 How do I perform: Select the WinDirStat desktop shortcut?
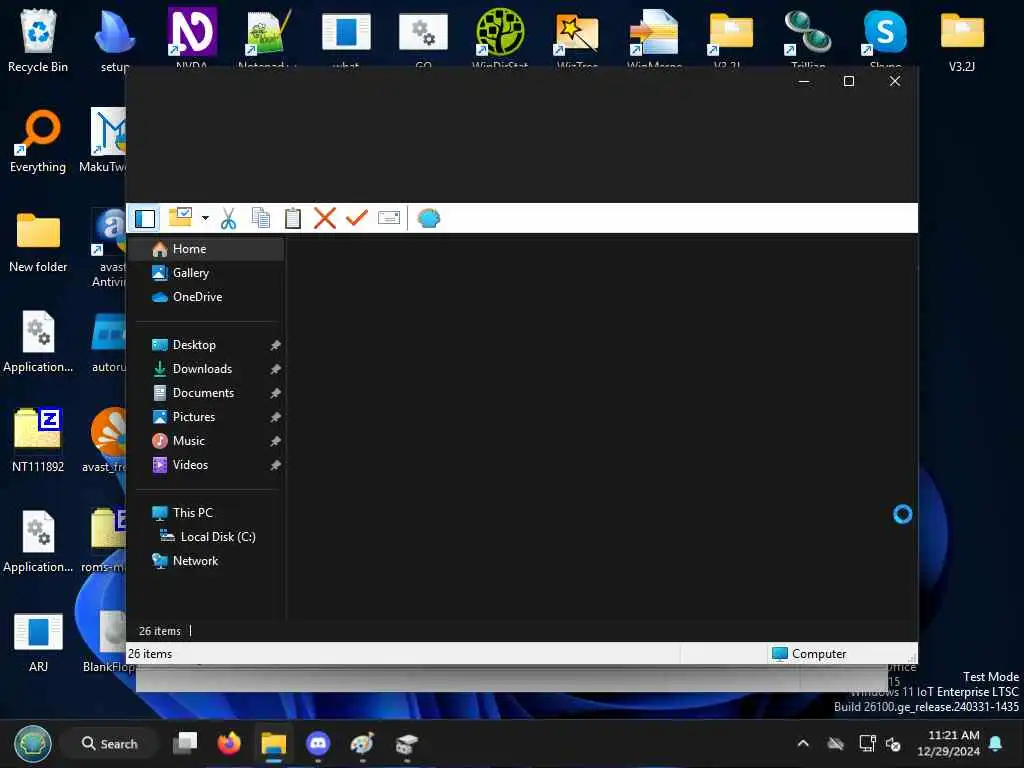(x=500, y=37)
